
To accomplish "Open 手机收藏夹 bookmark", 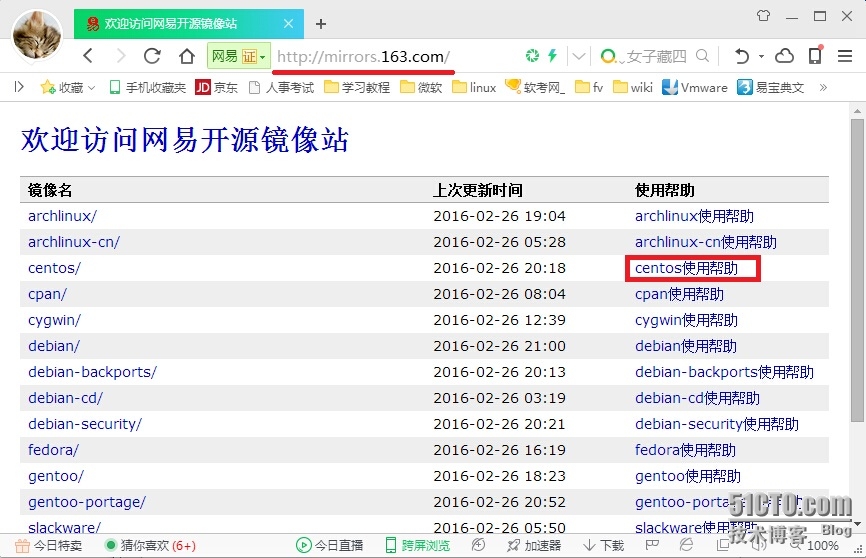I will tap(147, 87).
